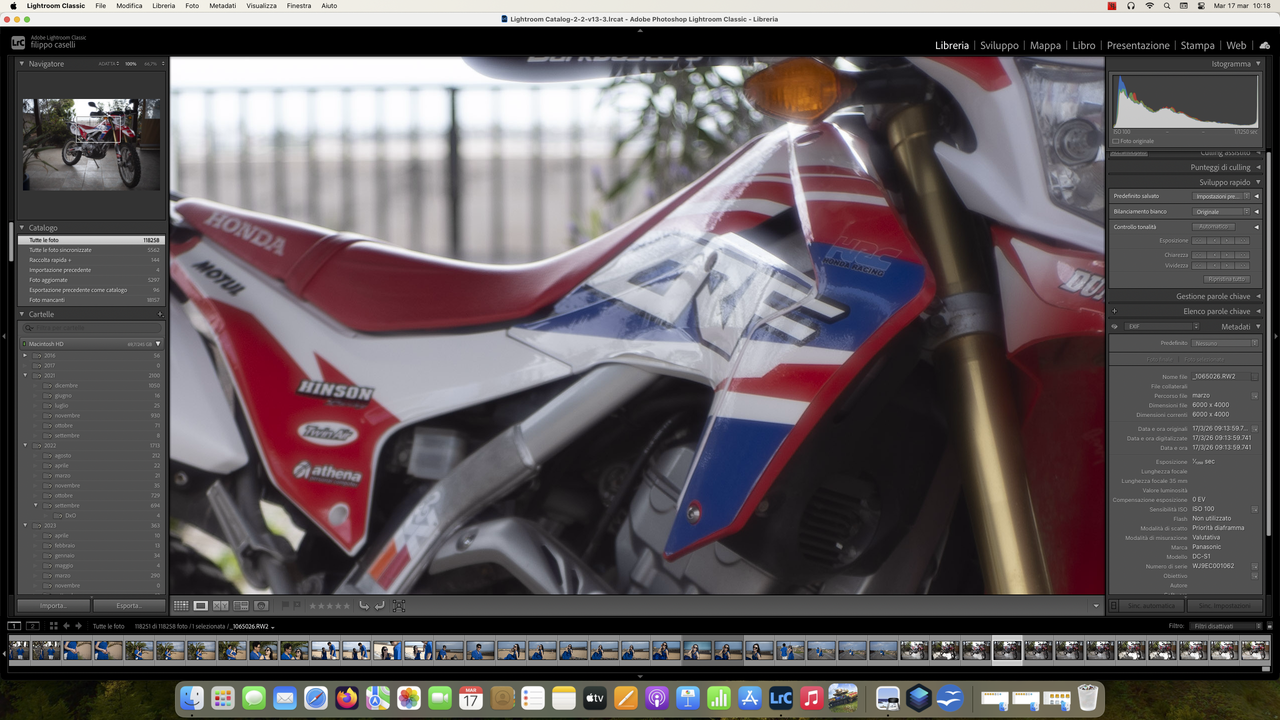Click Ripristina tutto button

pyautogui.click(x=1227, y=279)
